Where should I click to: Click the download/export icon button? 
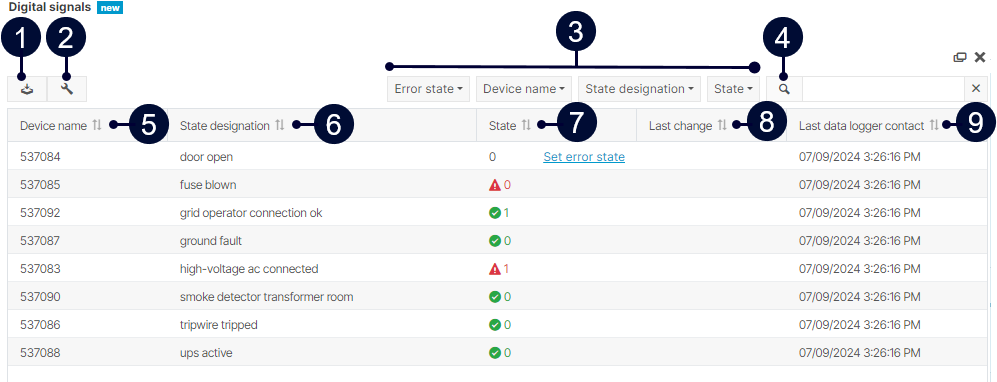point(27,90)
